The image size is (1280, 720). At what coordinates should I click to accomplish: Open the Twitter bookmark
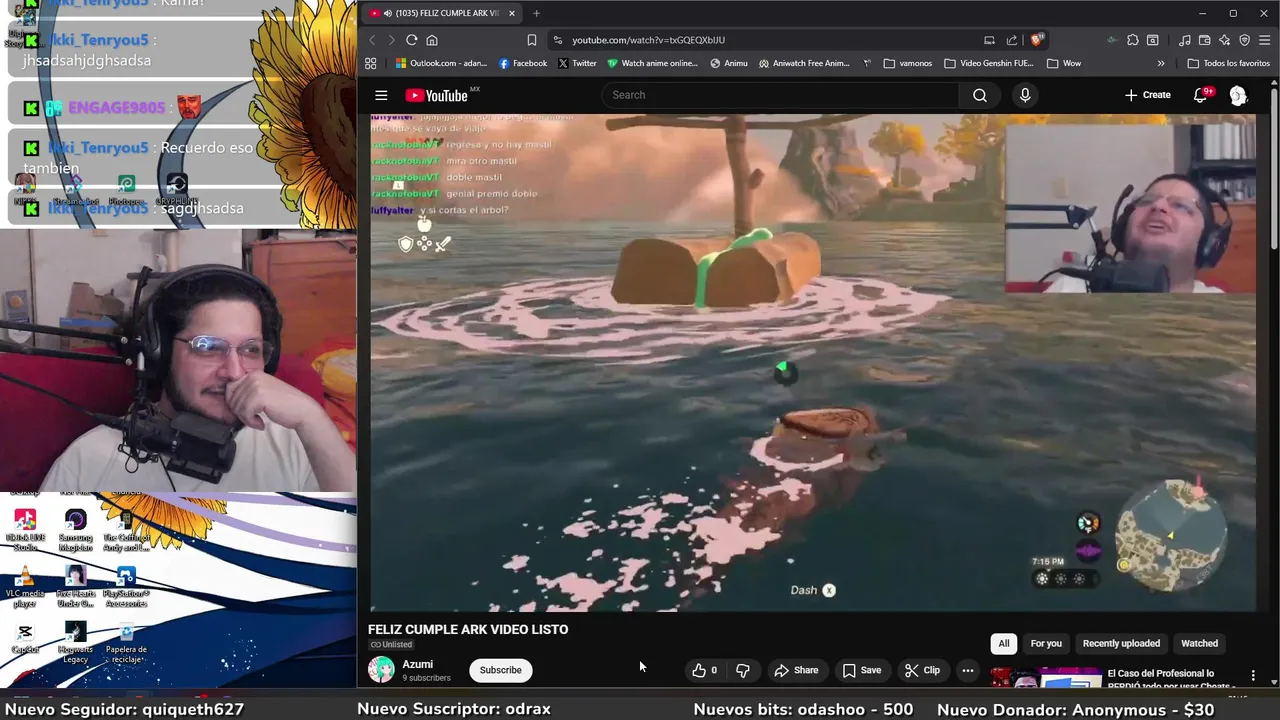577,63
